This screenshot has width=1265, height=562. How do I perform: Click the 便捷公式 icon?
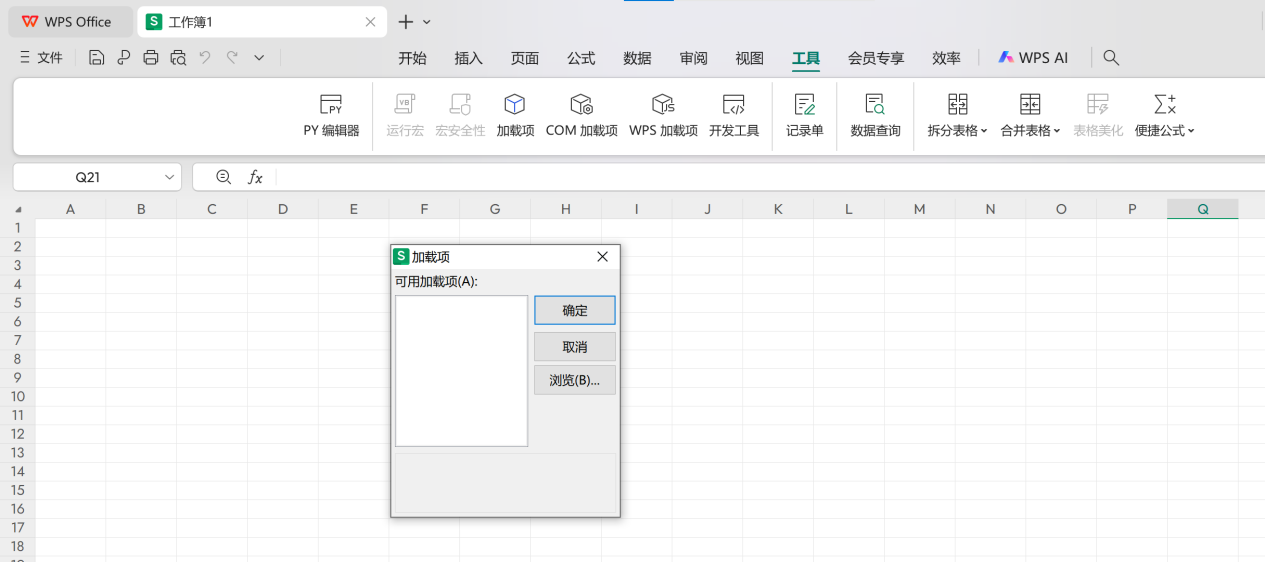[x=1164, y=104]
